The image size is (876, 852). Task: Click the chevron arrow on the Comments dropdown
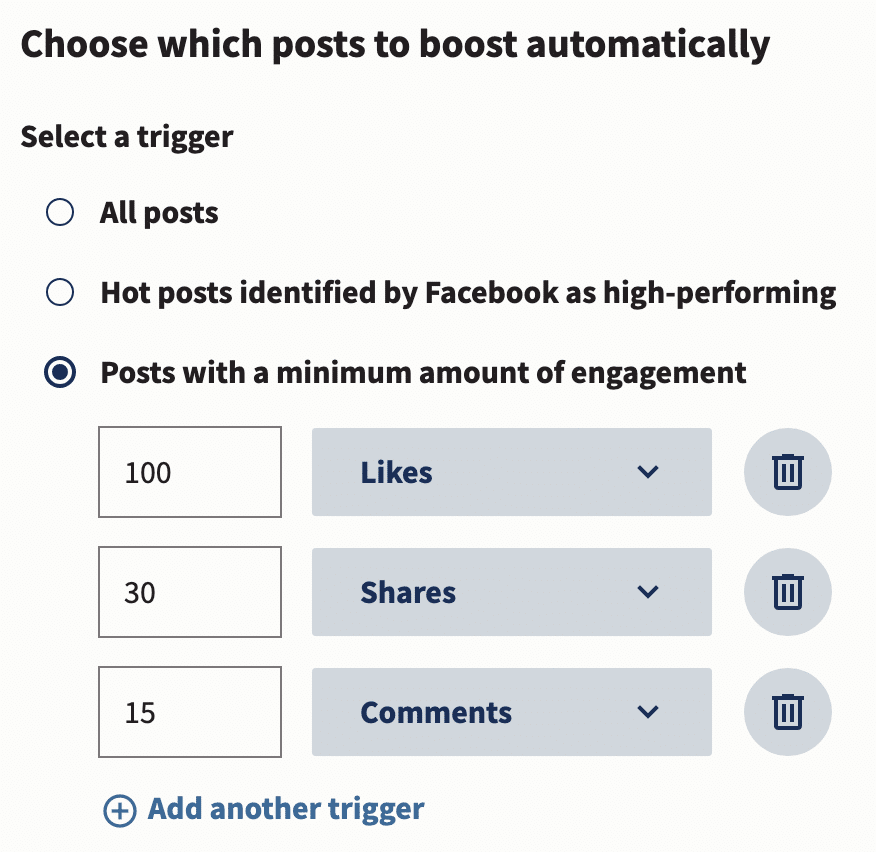[x=648, y=712]
